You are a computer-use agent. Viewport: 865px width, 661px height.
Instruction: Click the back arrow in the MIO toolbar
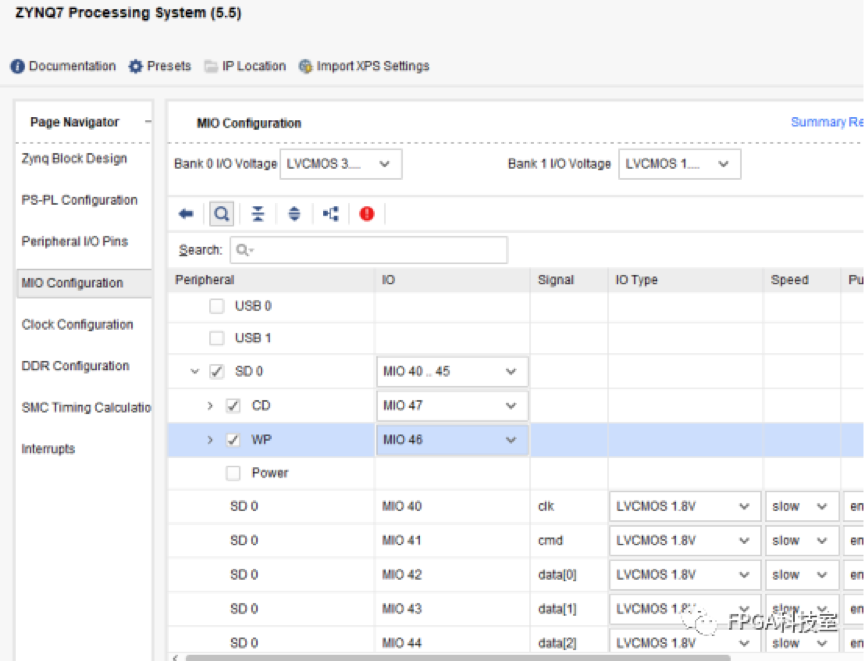click(188, 213)
